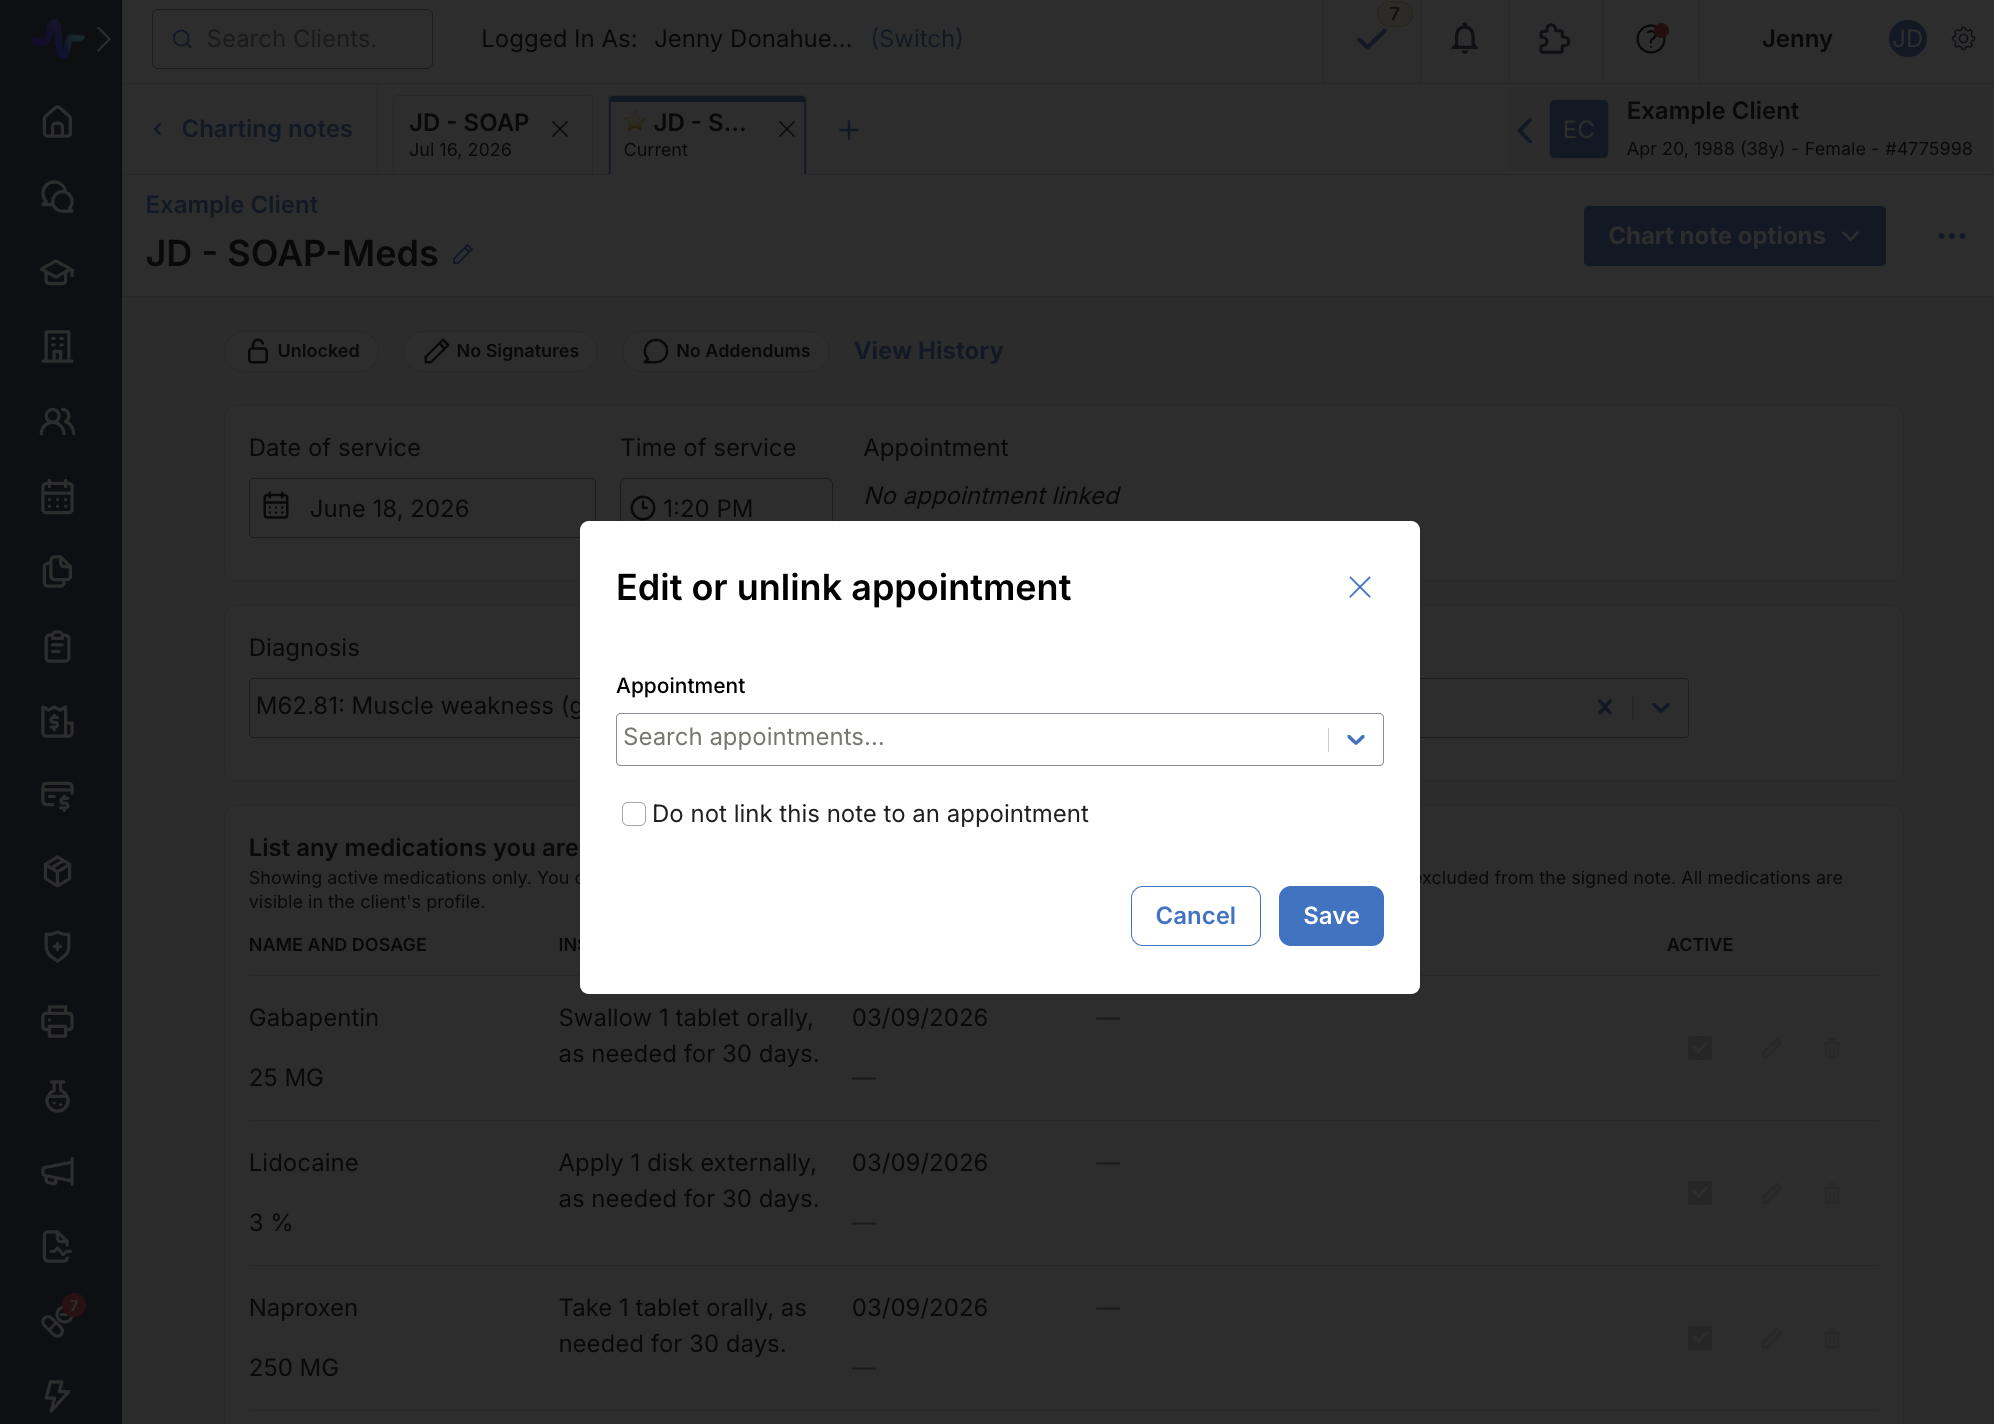The image size is (1994, 1424).
Task: Close the Edit or unlink appointment dialog
Action: click(x=1360, y=587)
